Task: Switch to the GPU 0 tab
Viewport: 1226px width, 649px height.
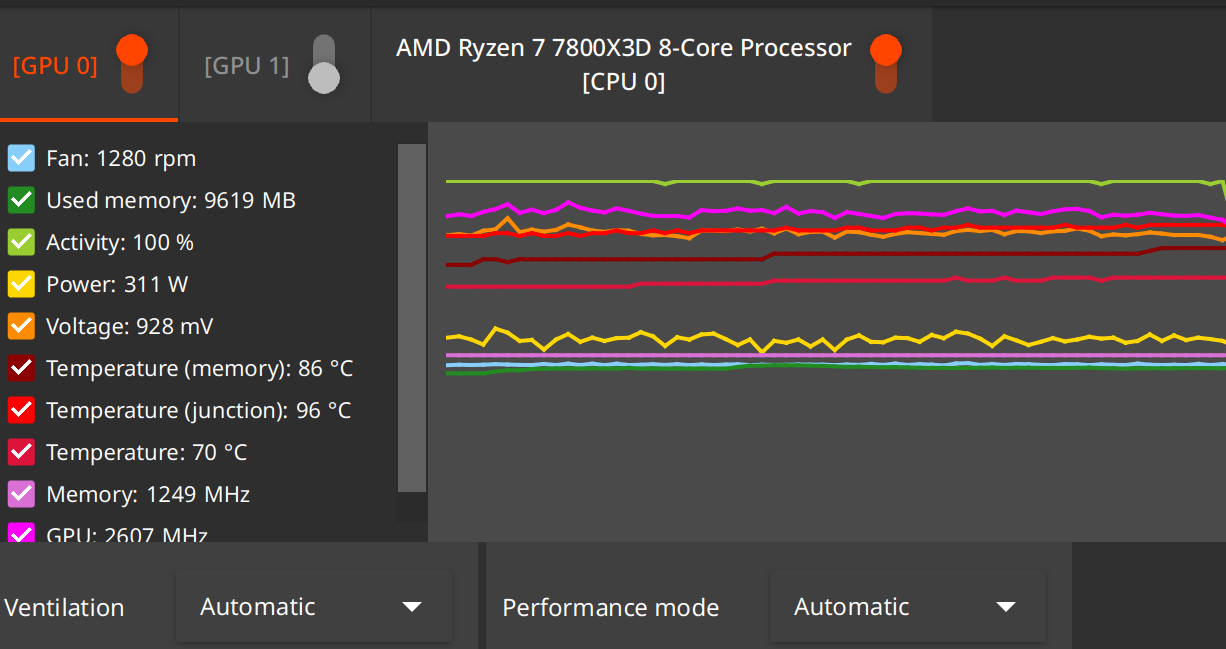Action: click(x=55, y=66)
